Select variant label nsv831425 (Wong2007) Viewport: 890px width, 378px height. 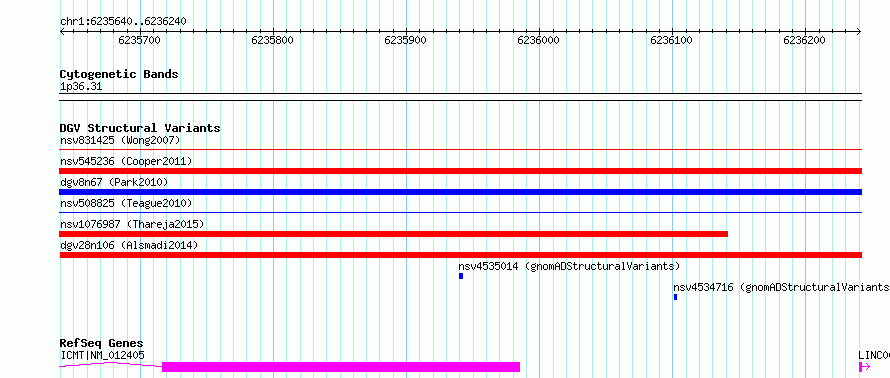pos(120,140)
